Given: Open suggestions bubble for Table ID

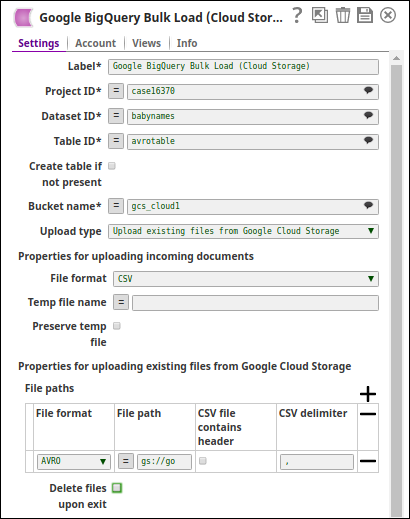Looking at the screenshot, I should (x=368, y=140).
